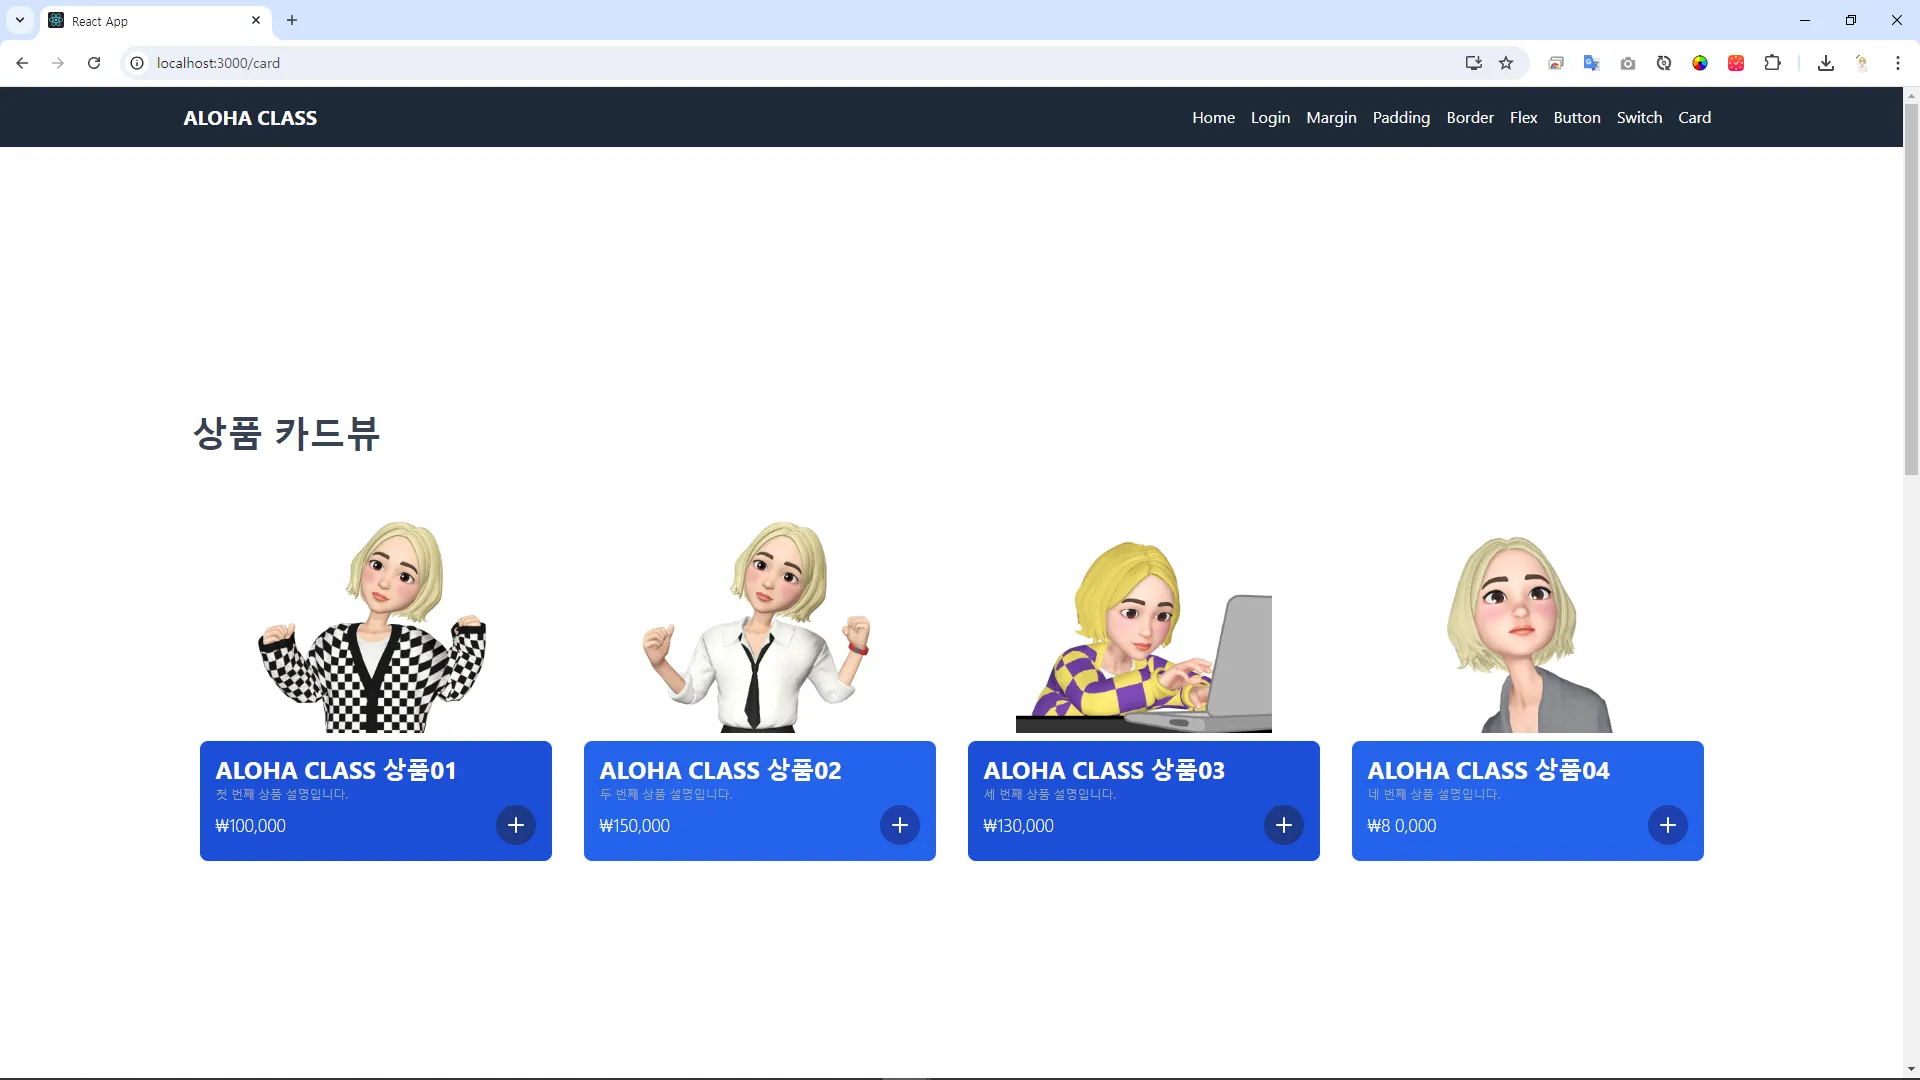Viewport: 1920px width, 1080px height.
Task: Click plus button on 상품01 card
Action: [x=516, y=825]
